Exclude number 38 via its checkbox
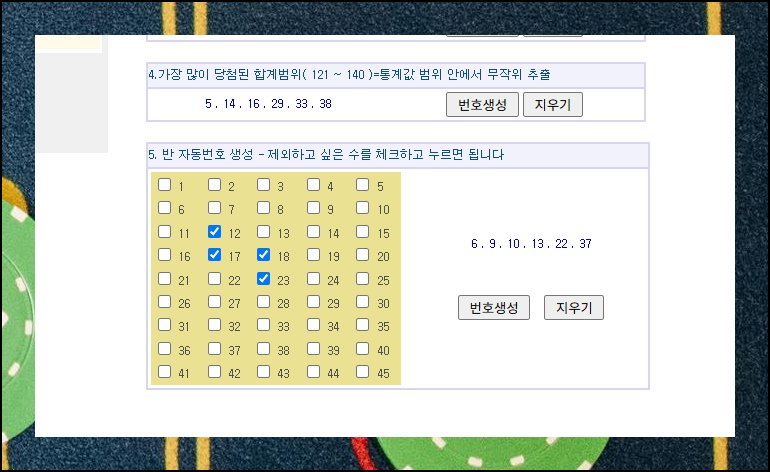 tap(264, 349)
